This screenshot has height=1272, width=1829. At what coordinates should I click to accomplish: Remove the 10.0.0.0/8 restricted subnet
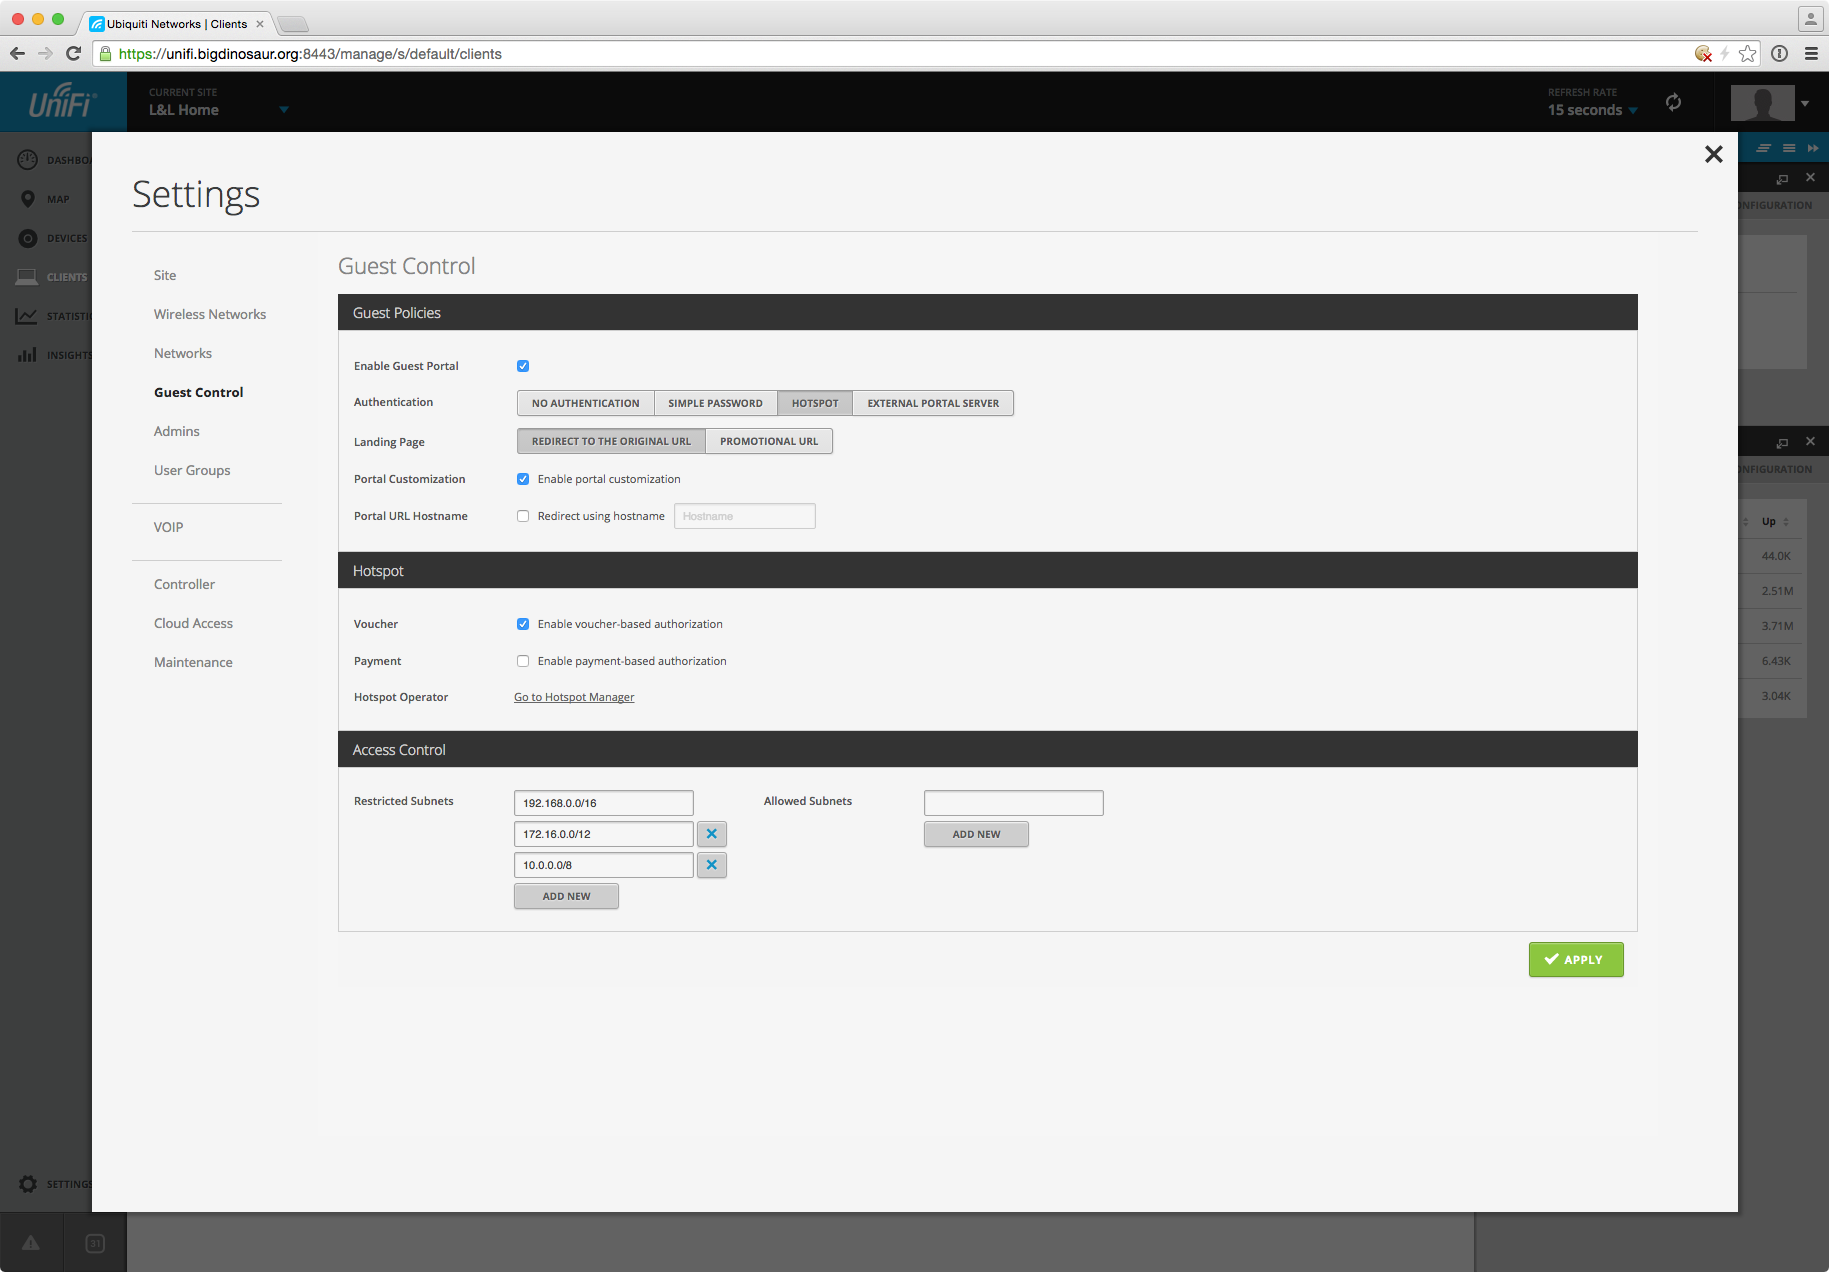[x=711, y=865]
